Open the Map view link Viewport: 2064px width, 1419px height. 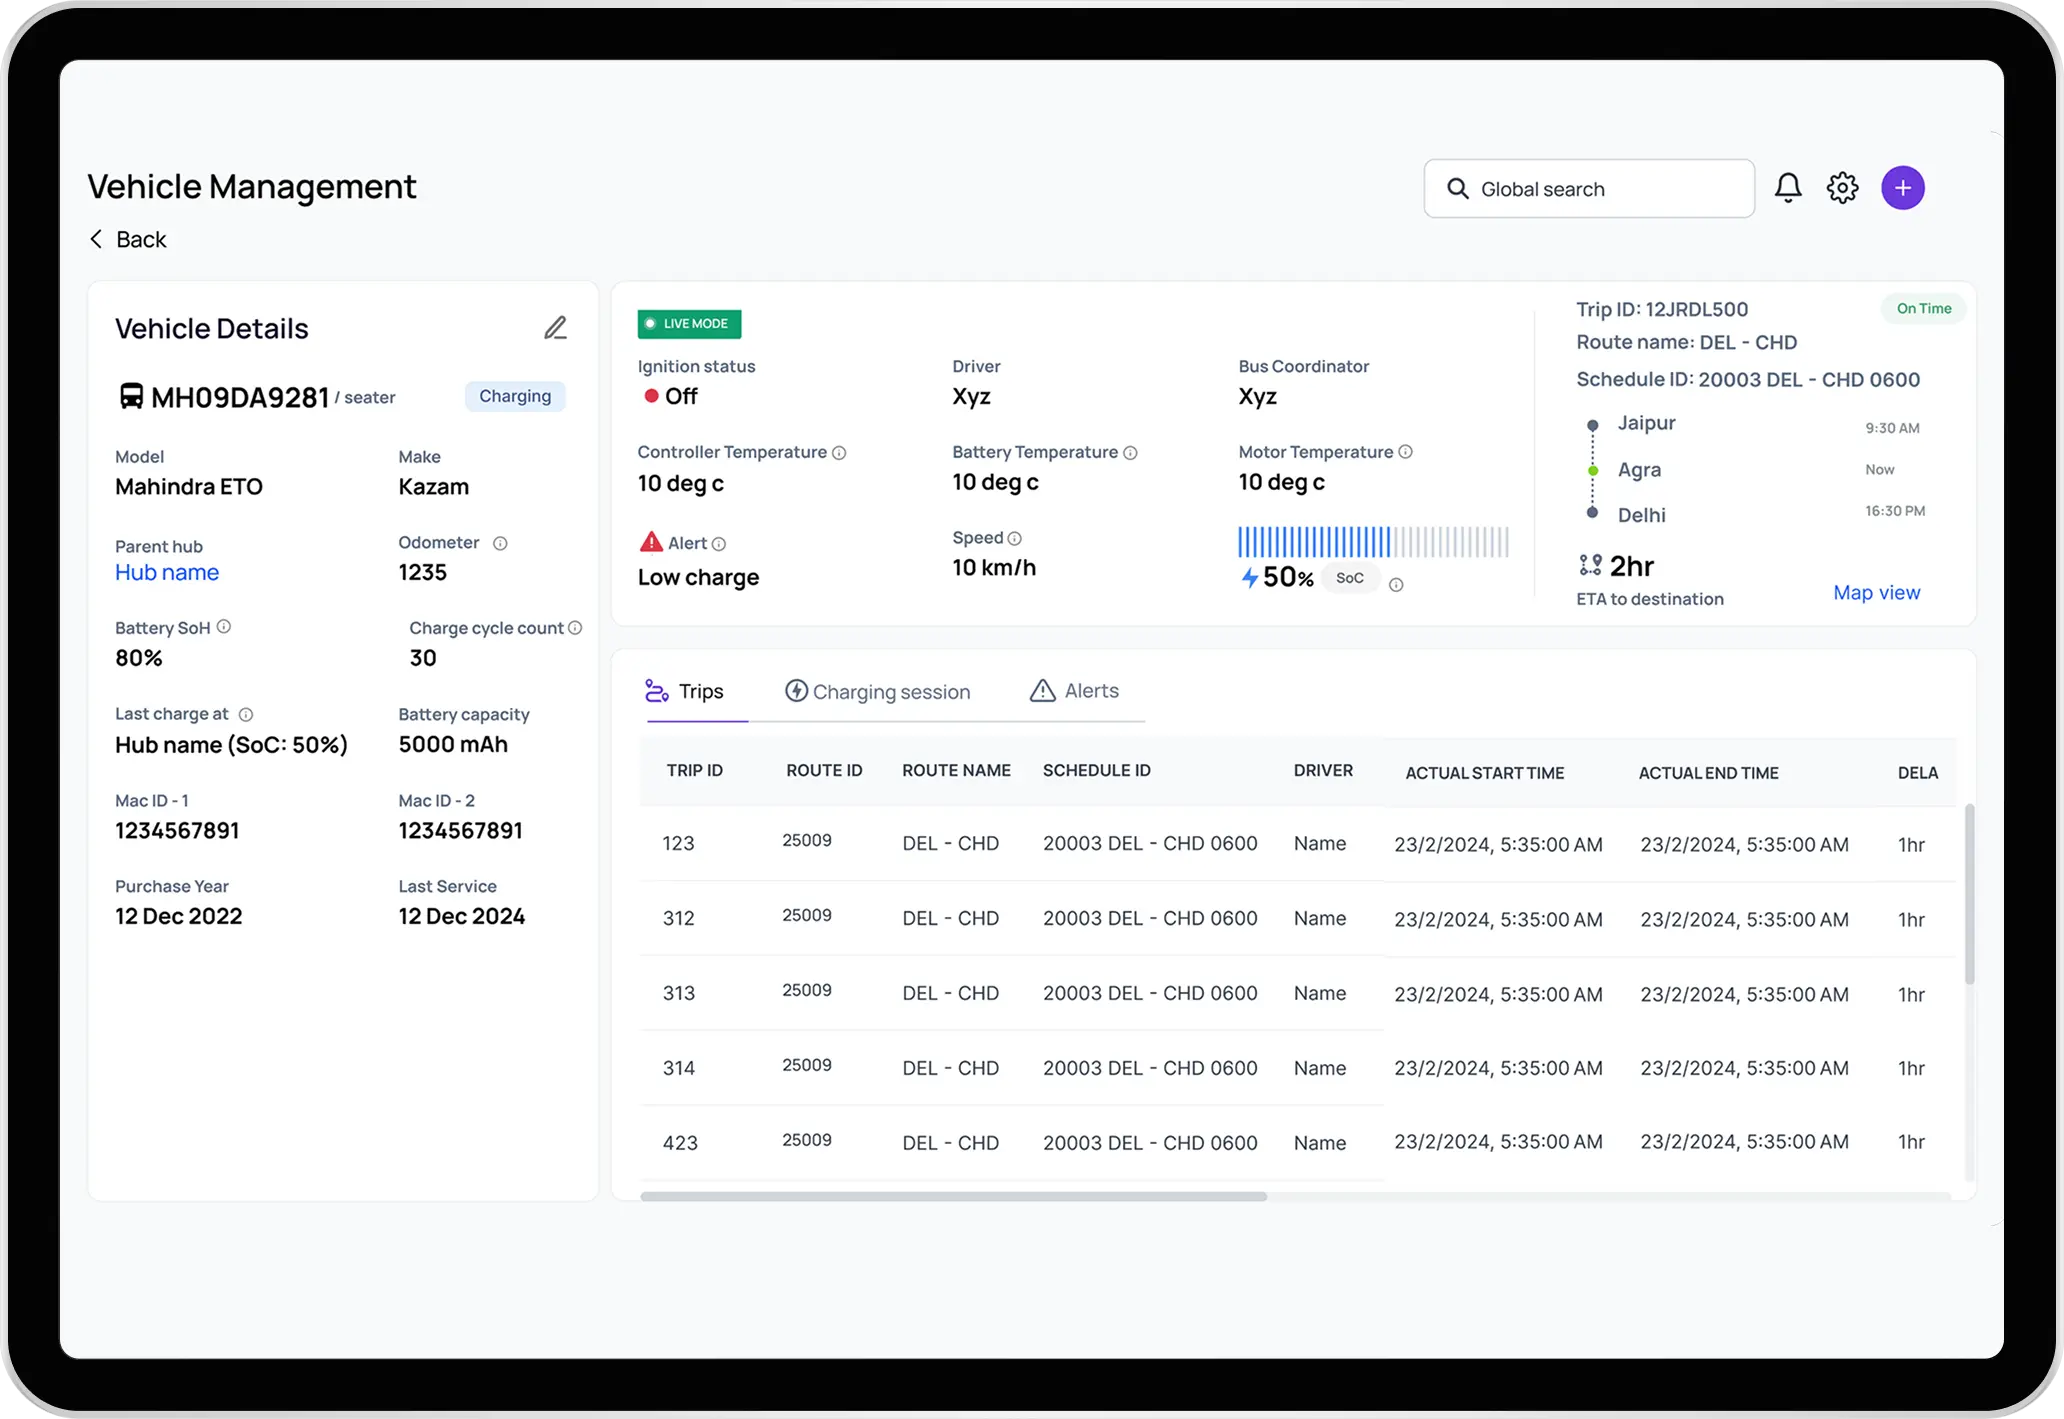[x=1876, y=592]
